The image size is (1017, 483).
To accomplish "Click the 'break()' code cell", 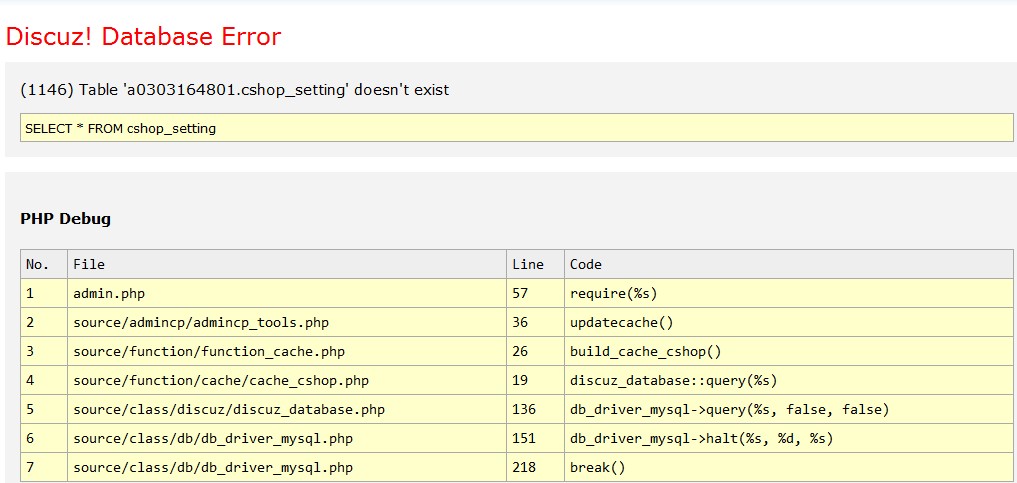I will [x=789, y=467].
